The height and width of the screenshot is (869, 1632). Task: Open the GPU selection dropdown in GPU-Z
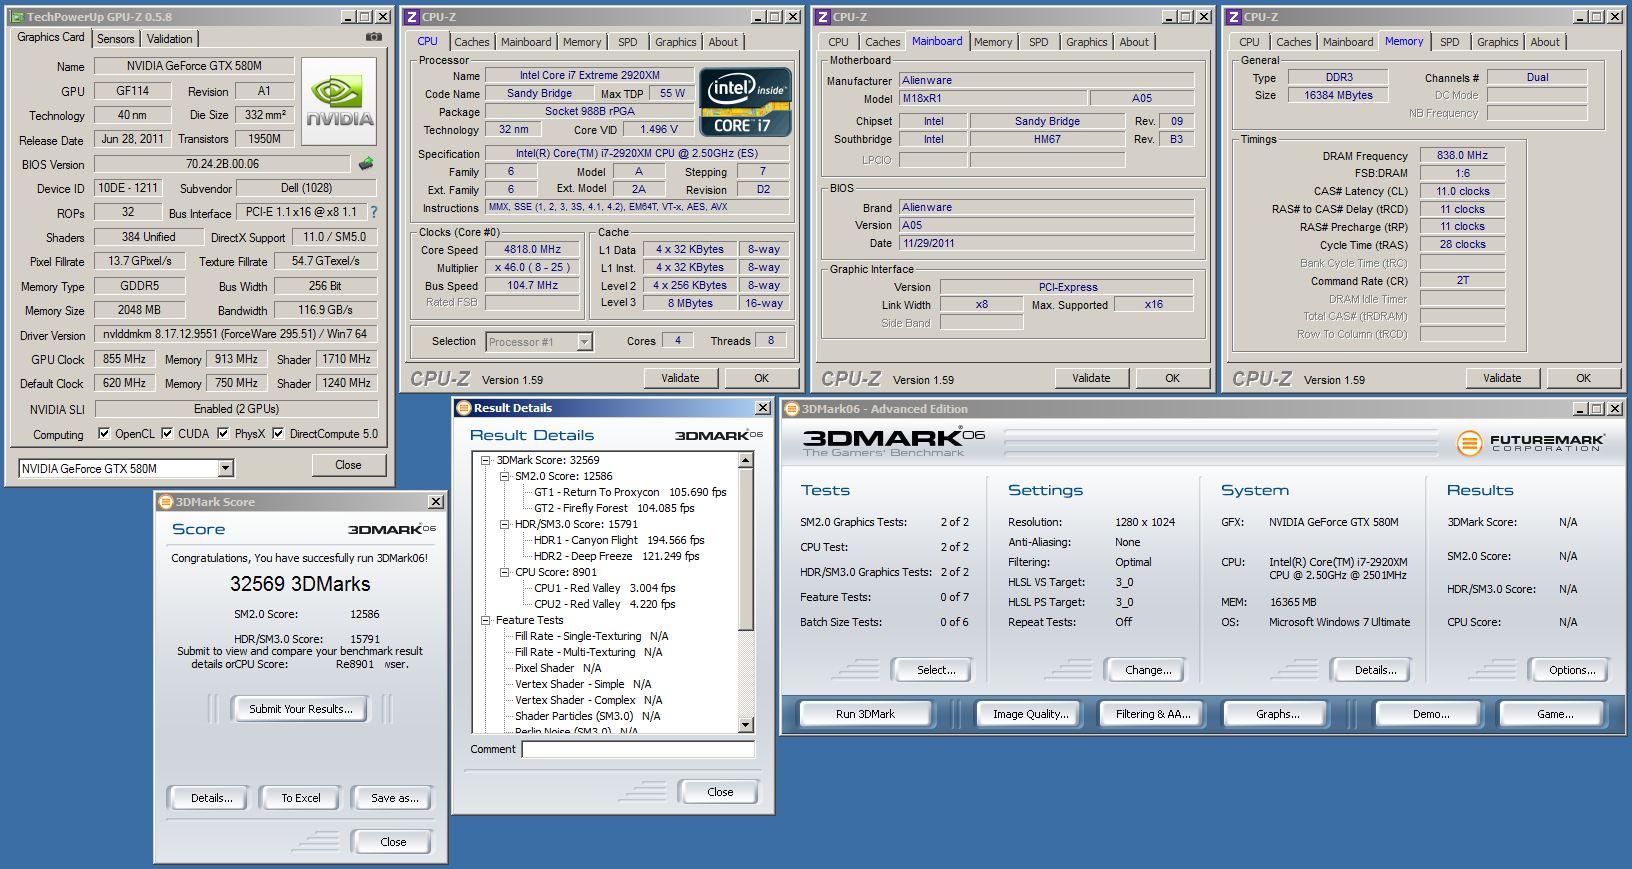225,468
